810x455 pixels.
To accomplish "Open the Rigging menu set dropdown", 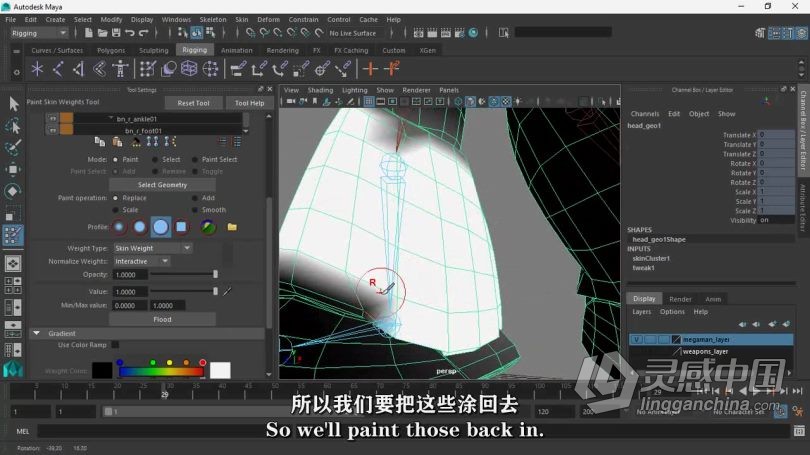I will [39, 33].
